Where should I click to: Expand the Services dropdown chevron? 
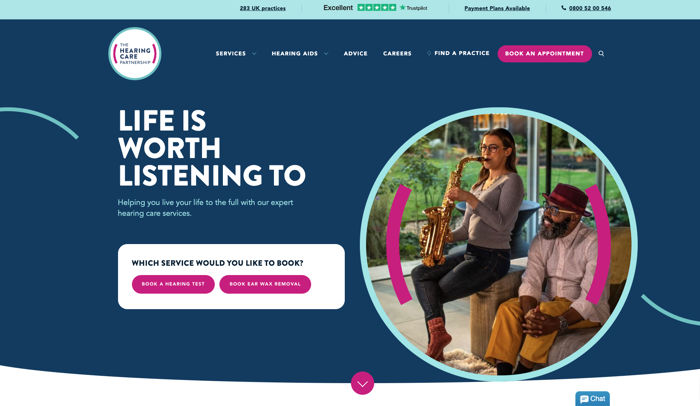[254, 54]
